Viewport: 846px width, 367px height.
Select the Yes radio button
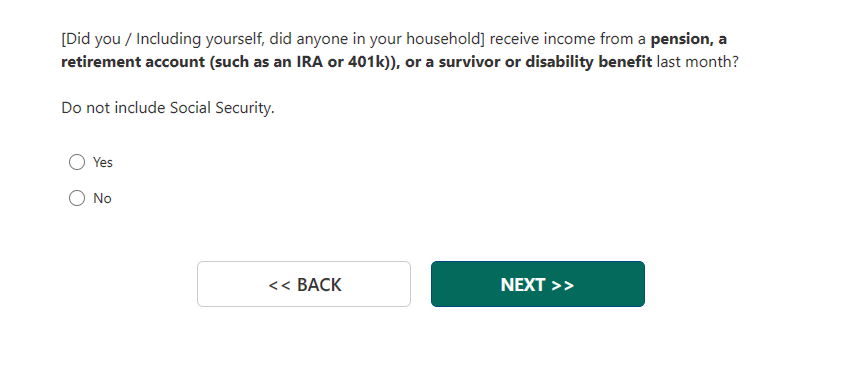tap(77, 162)
